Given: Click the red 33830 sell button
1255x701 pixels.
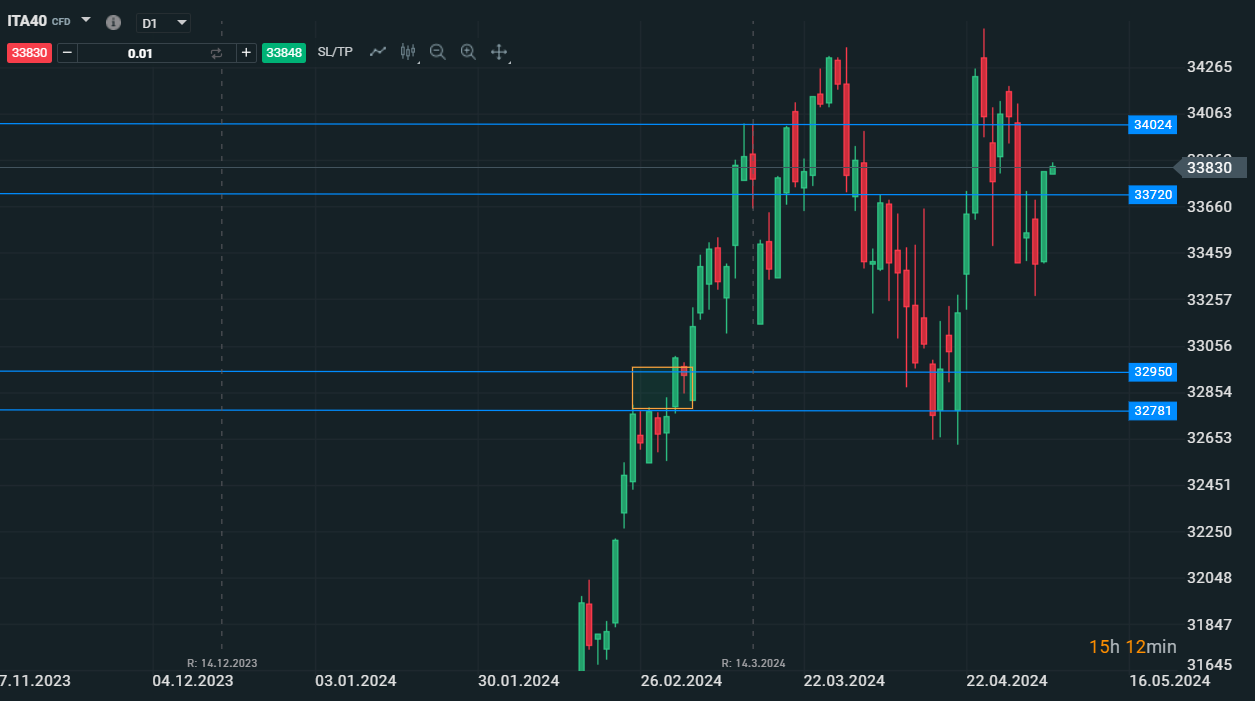Looking at the screenshot, I should 29,53.
